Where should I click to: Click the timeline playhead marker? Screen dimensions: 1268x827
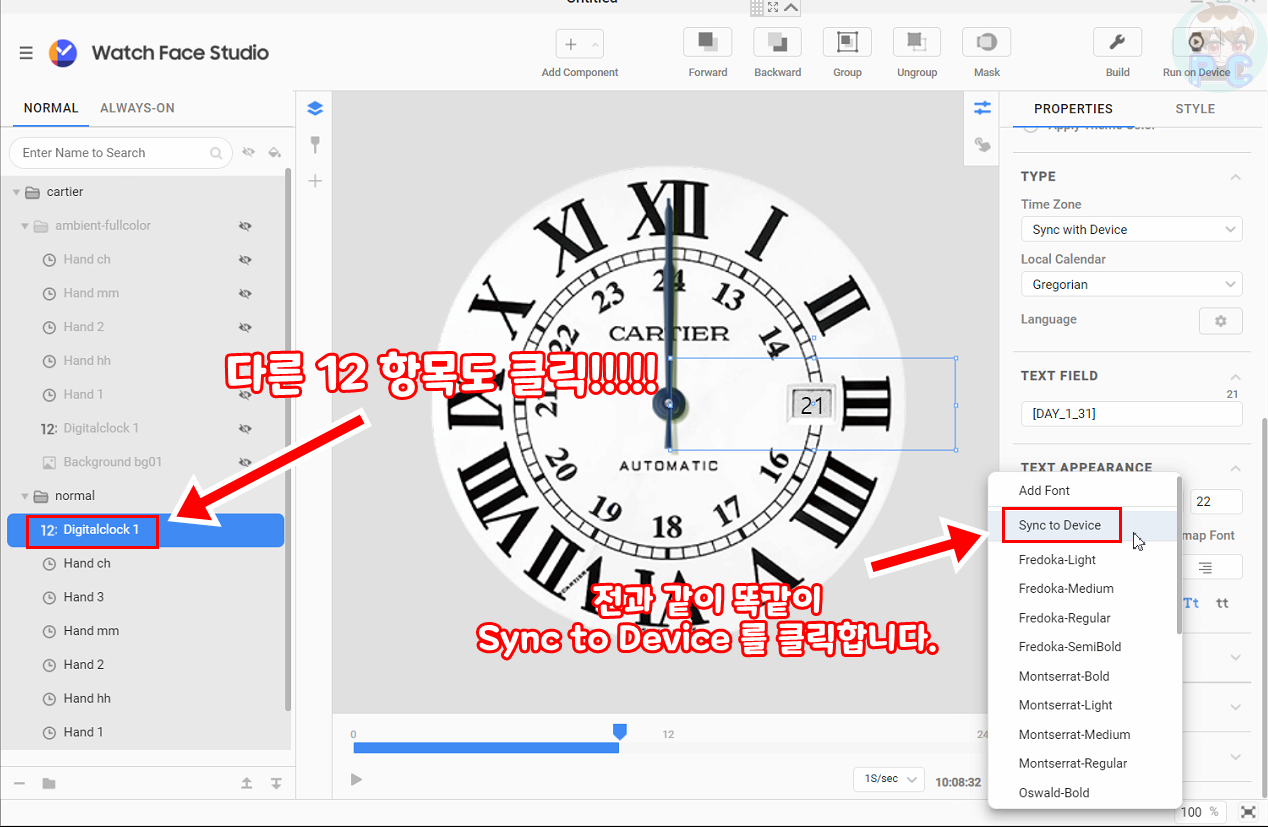click(619, 732)
